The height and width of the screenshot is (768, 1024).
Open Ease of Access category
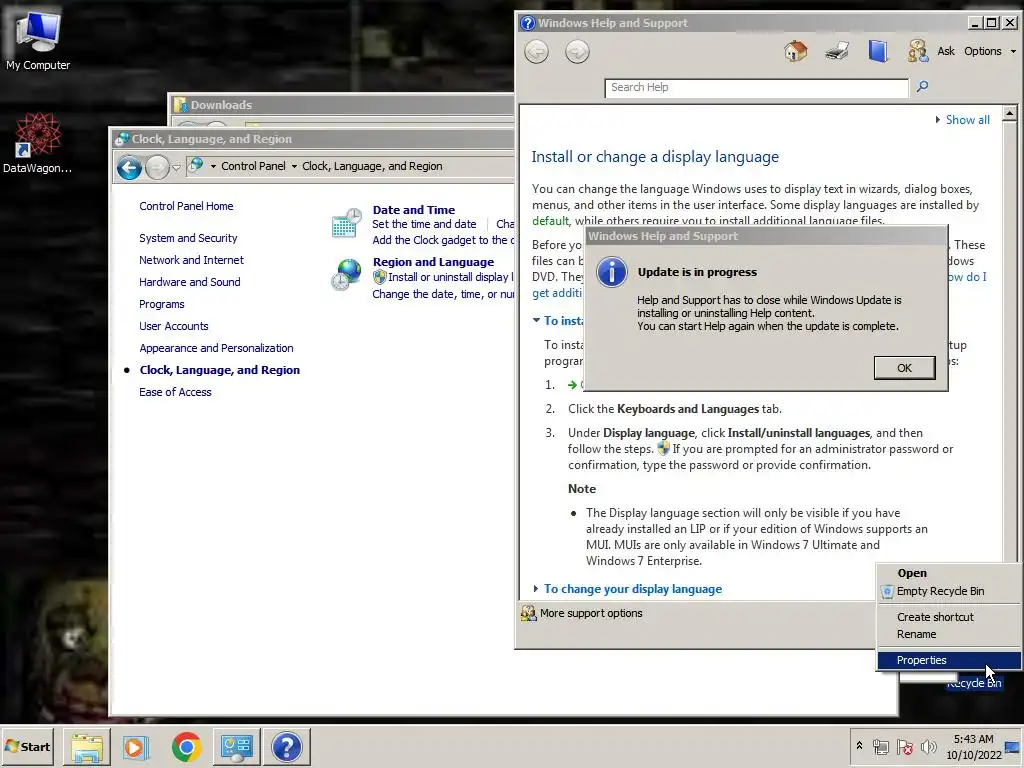click(175, 392)
